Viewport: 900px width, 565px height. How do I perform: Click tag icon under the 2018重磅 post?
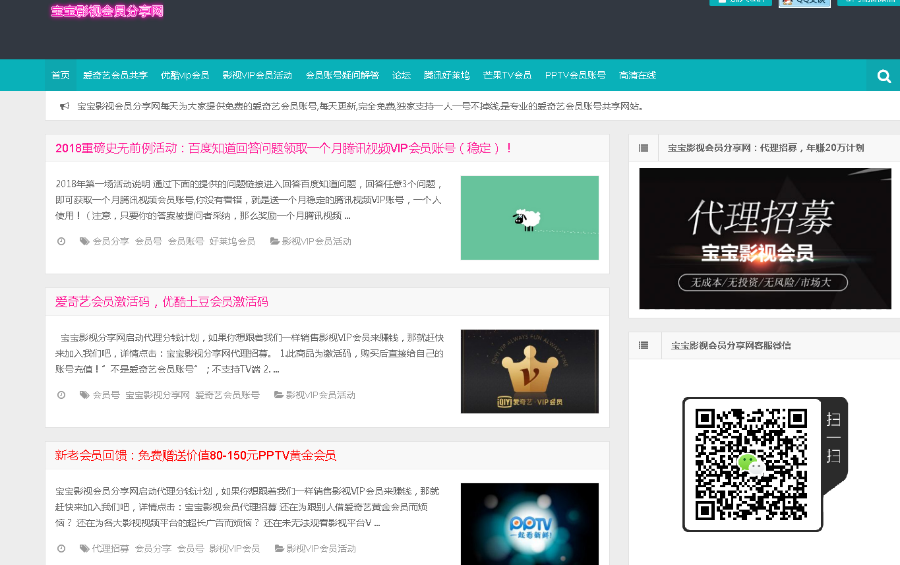[84, 241]
